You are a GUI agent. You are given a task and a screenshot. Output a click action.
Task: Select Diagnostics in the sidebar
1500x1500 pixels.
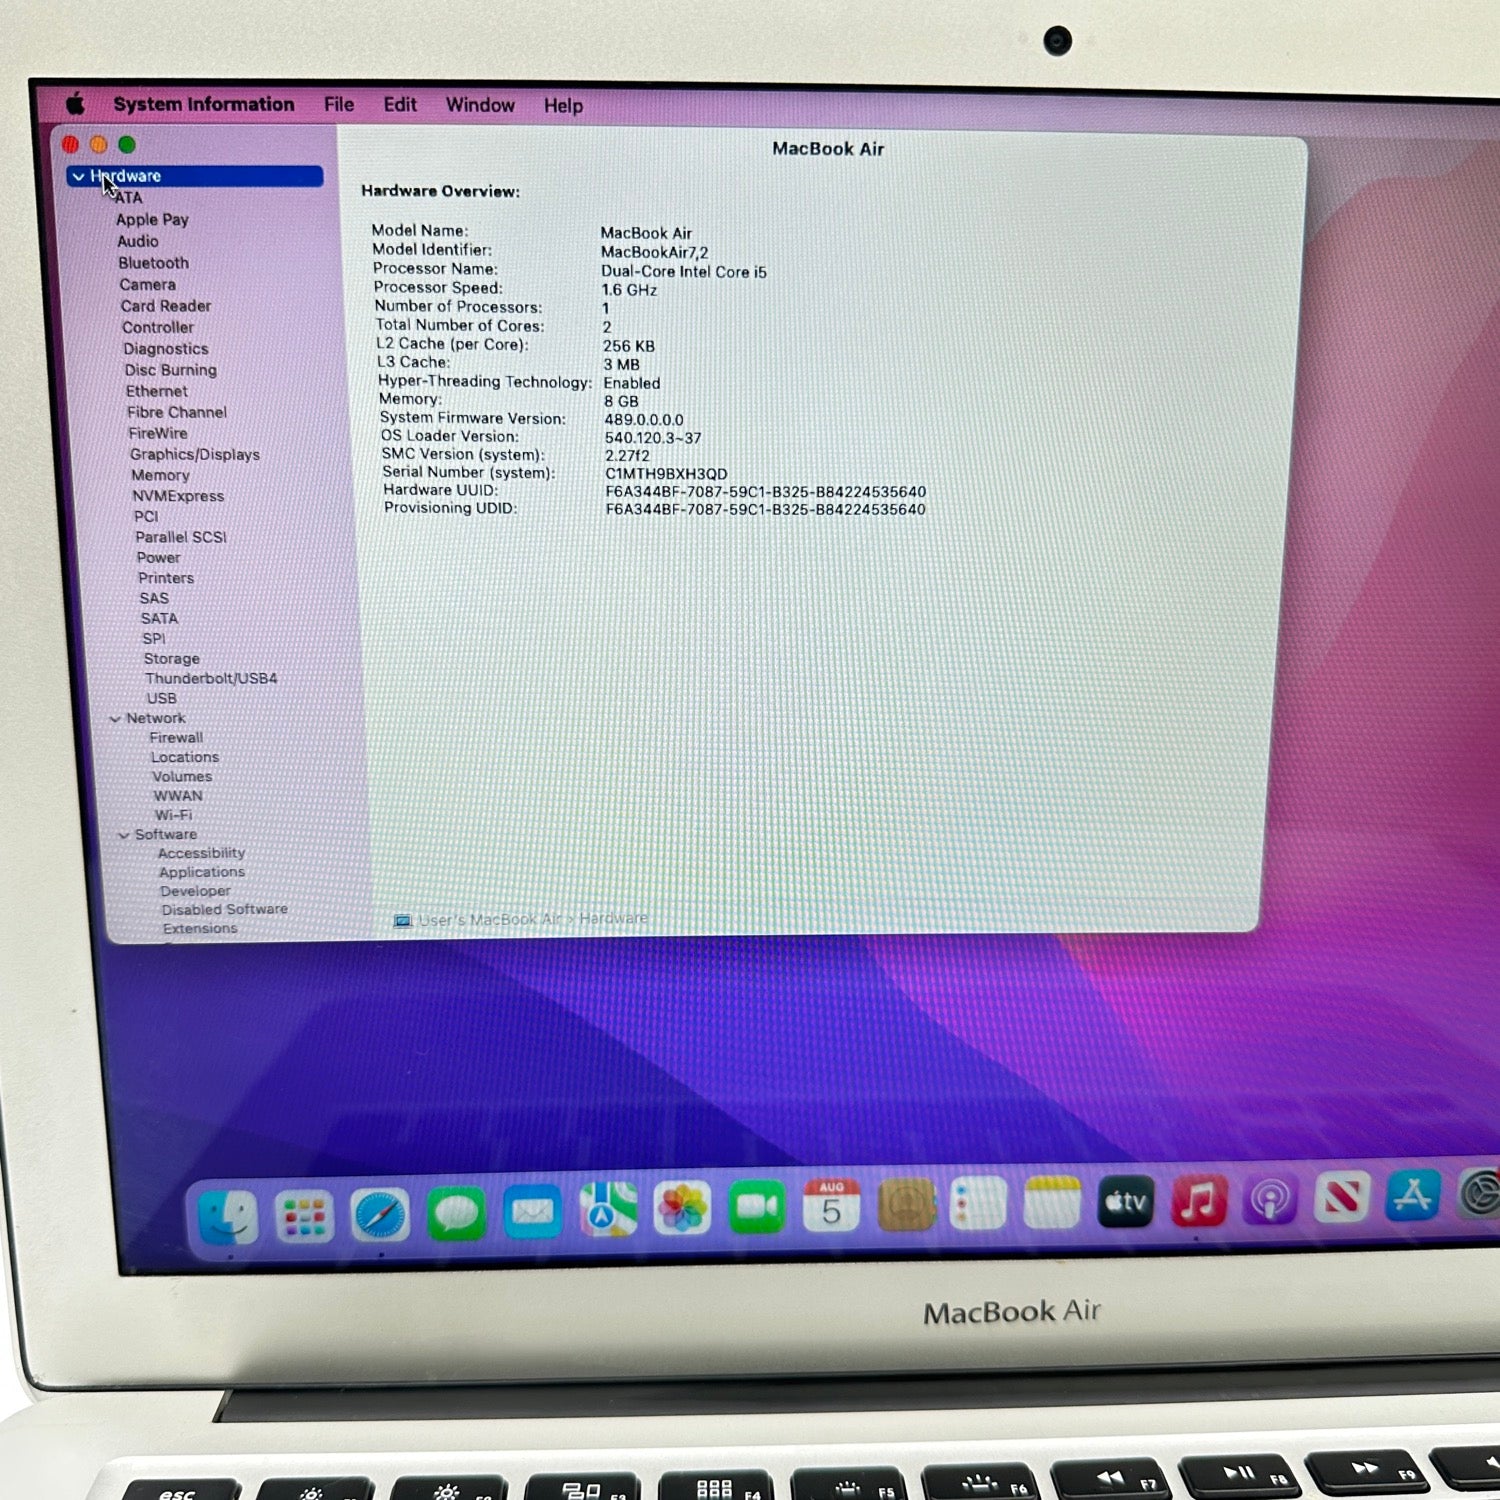[166, 349]
